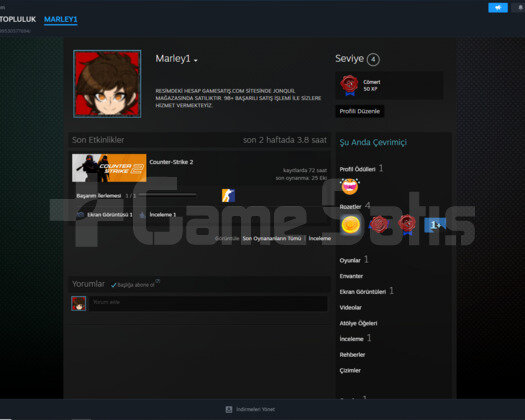Viewport: 525px width, 420px height.
Task: Click the laughing emoji profile award
Action: (350, 187)
